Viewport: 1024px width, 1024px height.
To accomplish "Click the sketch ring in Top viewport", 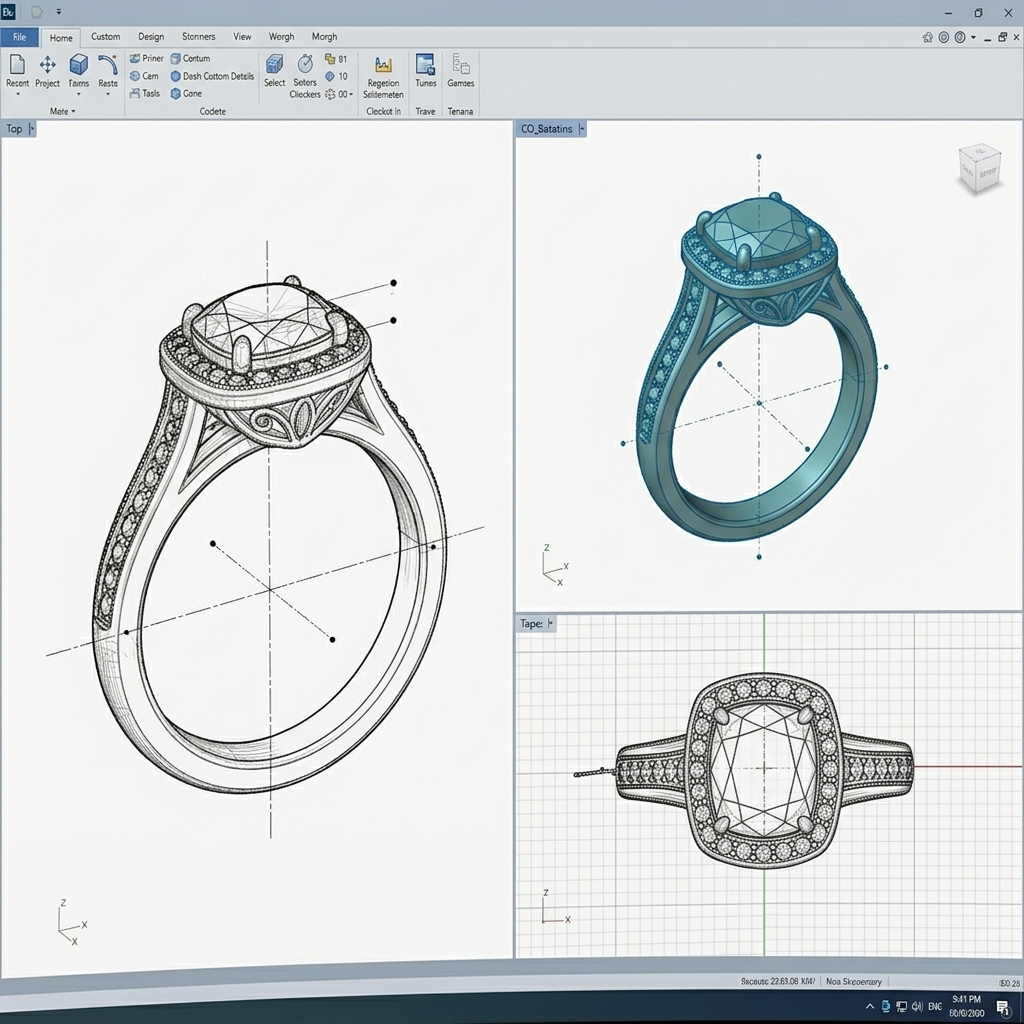I will (x=270, y=536).
